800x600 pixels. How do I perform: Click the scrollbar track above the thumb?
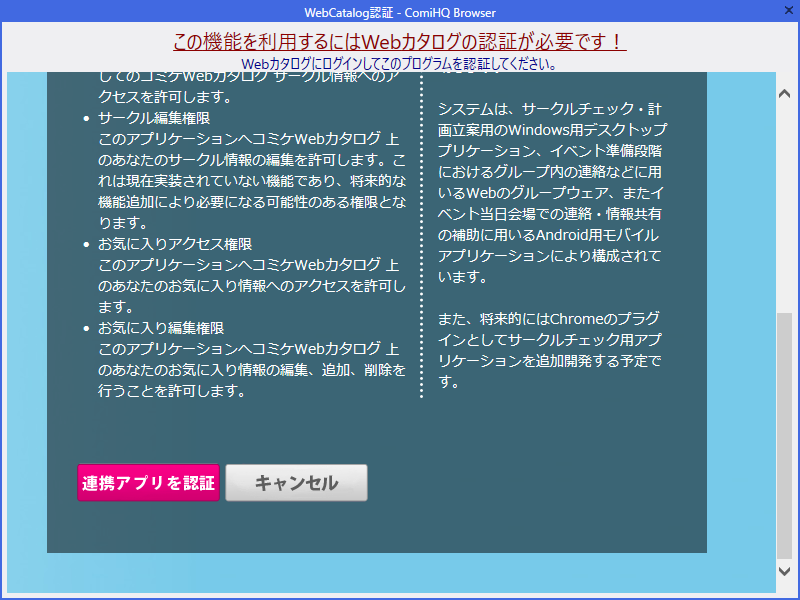[x=785, y=207]
